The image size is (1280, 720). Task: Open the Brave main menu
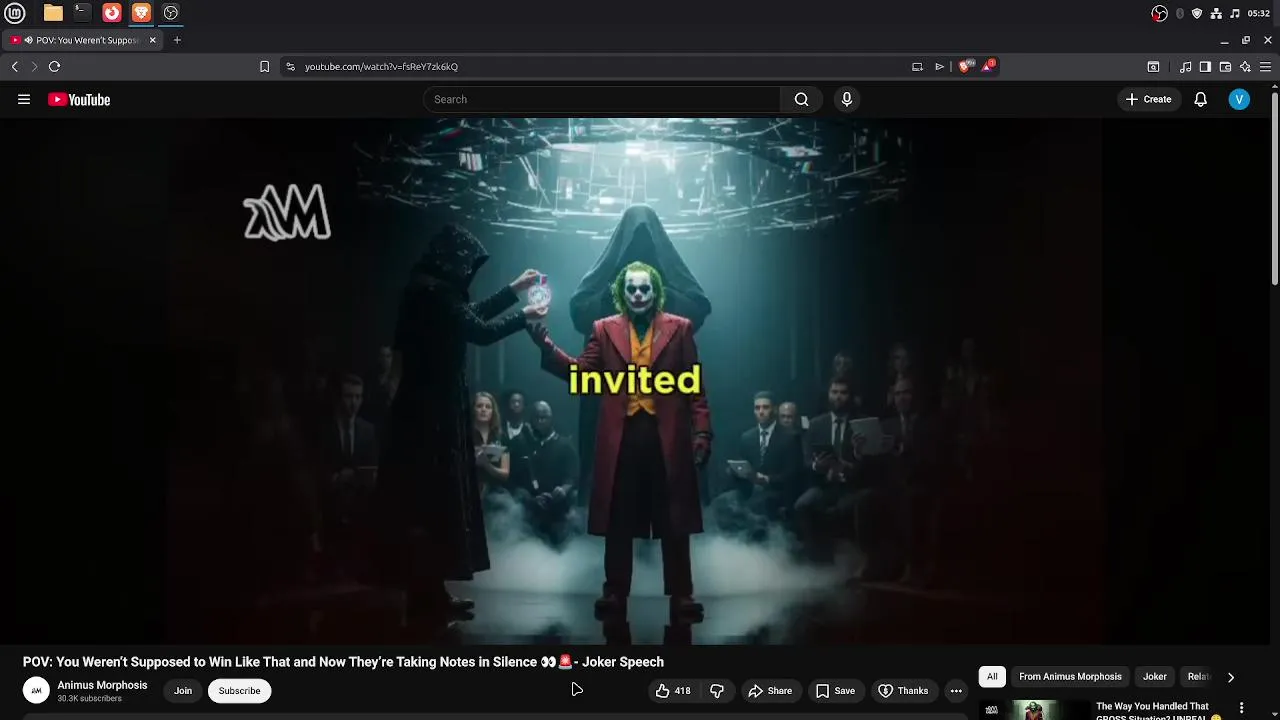click(1266, 67)
